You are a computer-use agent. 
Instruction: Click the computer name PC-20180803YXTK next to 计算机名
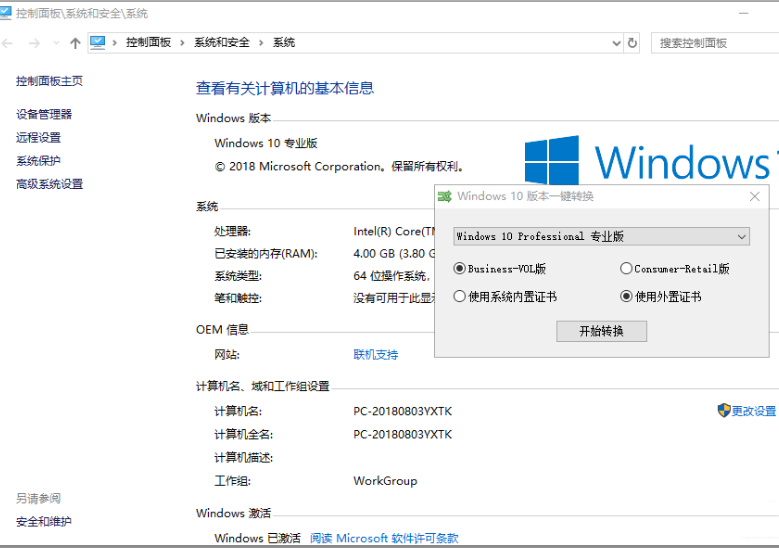402,411
